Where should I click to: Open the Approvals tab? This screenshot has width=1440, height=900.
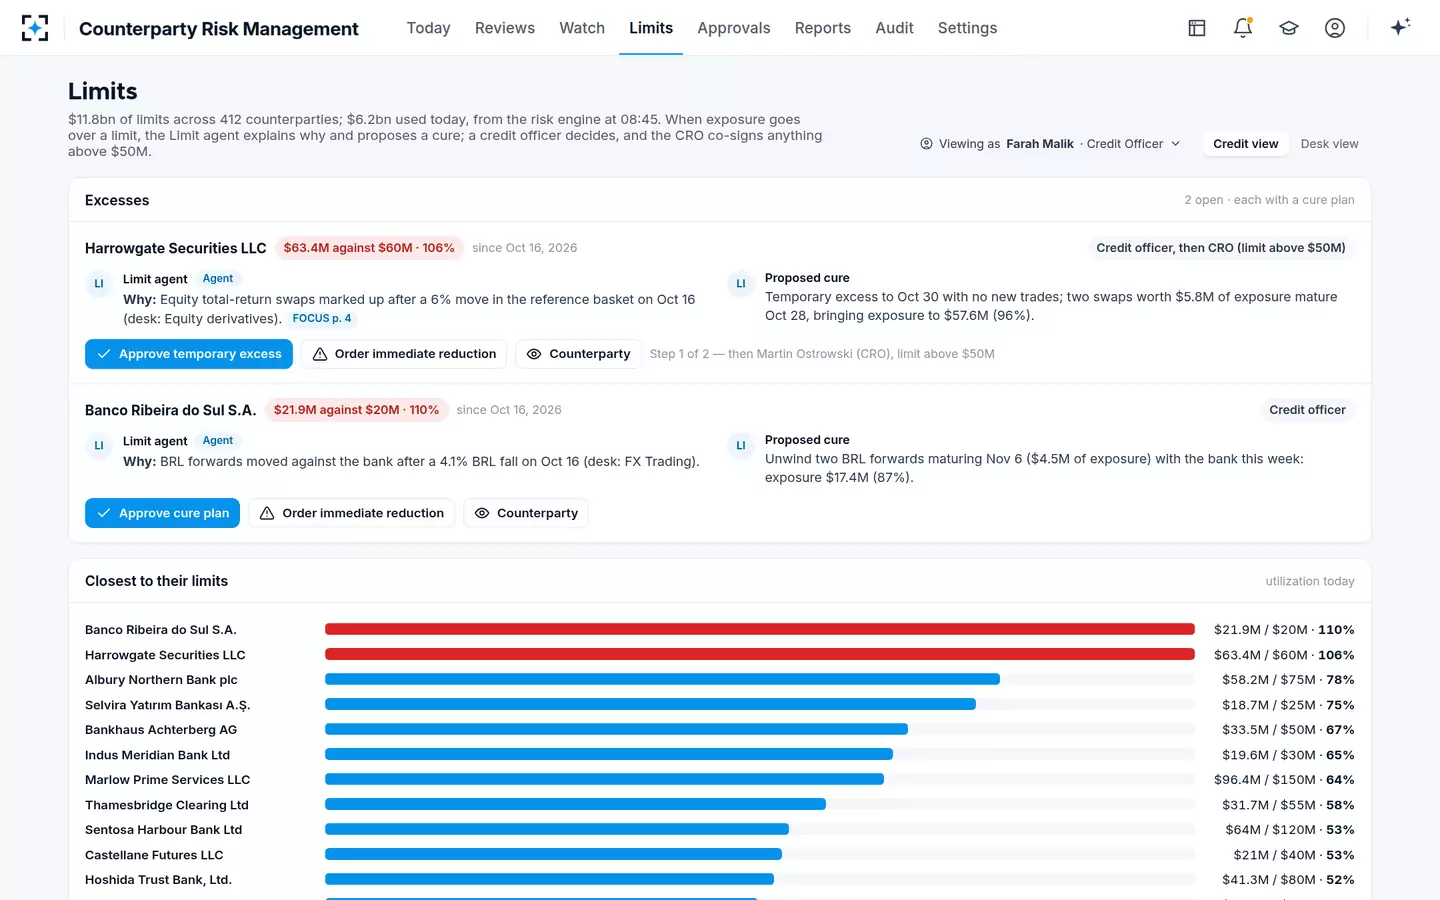click(x=734, y=28)
